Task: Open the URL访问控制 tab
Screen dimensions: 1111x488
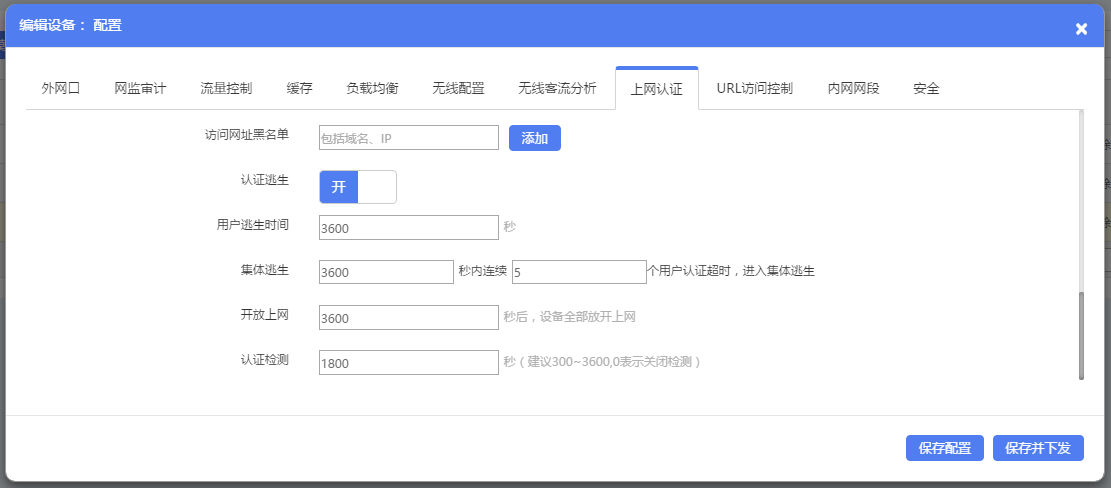Action: pyautogui.click(x=754, y=88)
